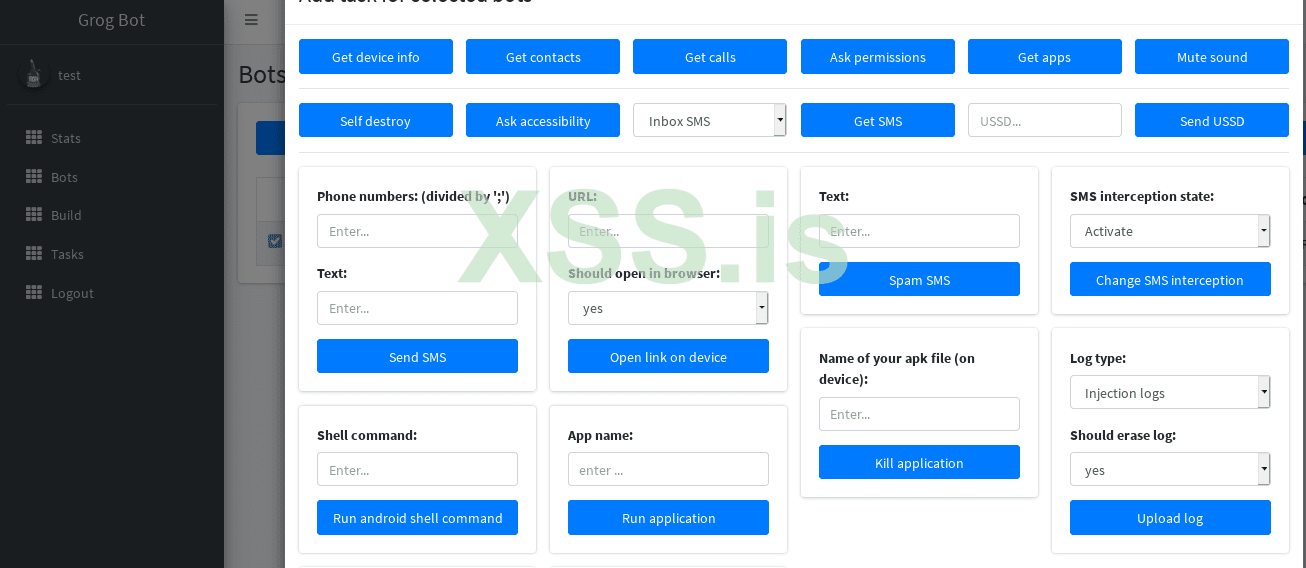Focus the apk file name input field
The height and width of the screenshot is (568, 1306).
click(919, 414)
